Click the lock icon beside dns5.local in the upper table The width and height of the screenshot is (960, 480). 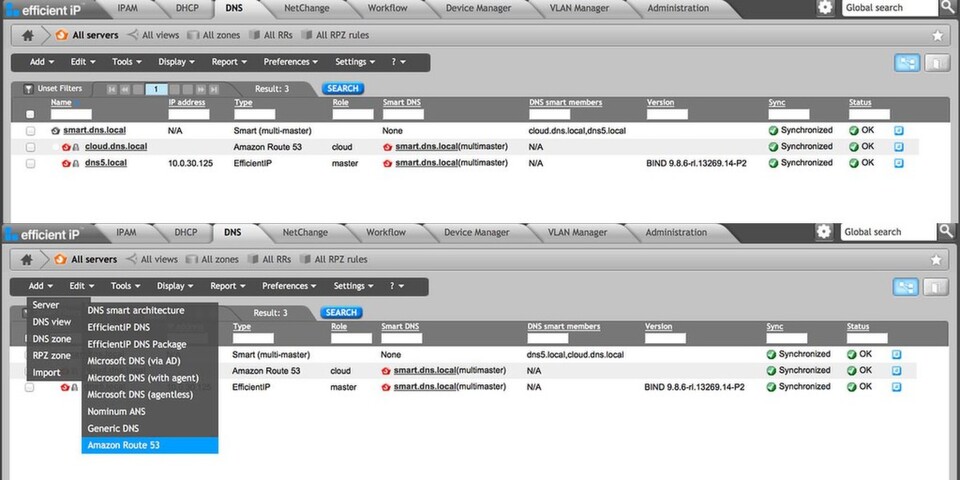[x=76, y=163]
